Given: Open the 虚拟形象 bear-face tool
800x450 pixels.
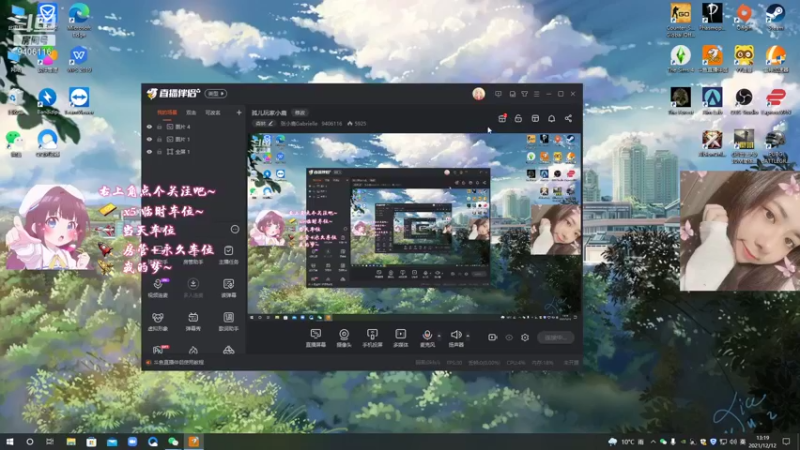Looking at the screenshot, I should (x=158, y=322).
